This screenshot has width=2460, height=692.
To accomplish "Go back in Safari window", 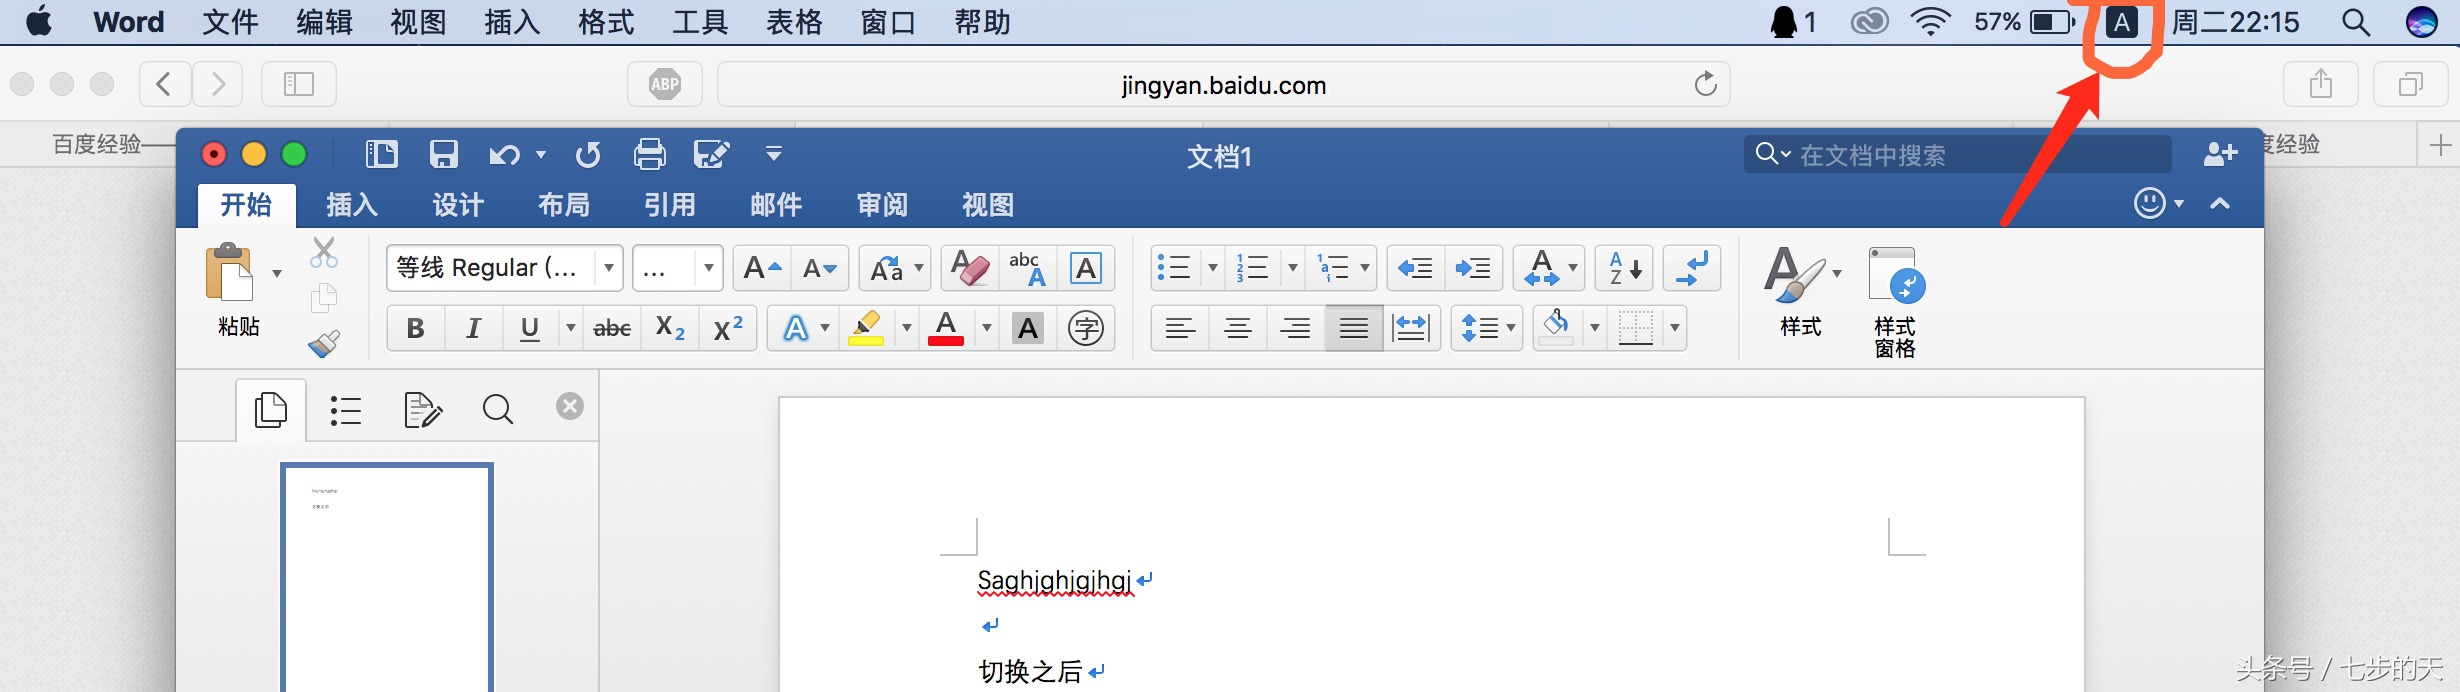I will 164,84.
